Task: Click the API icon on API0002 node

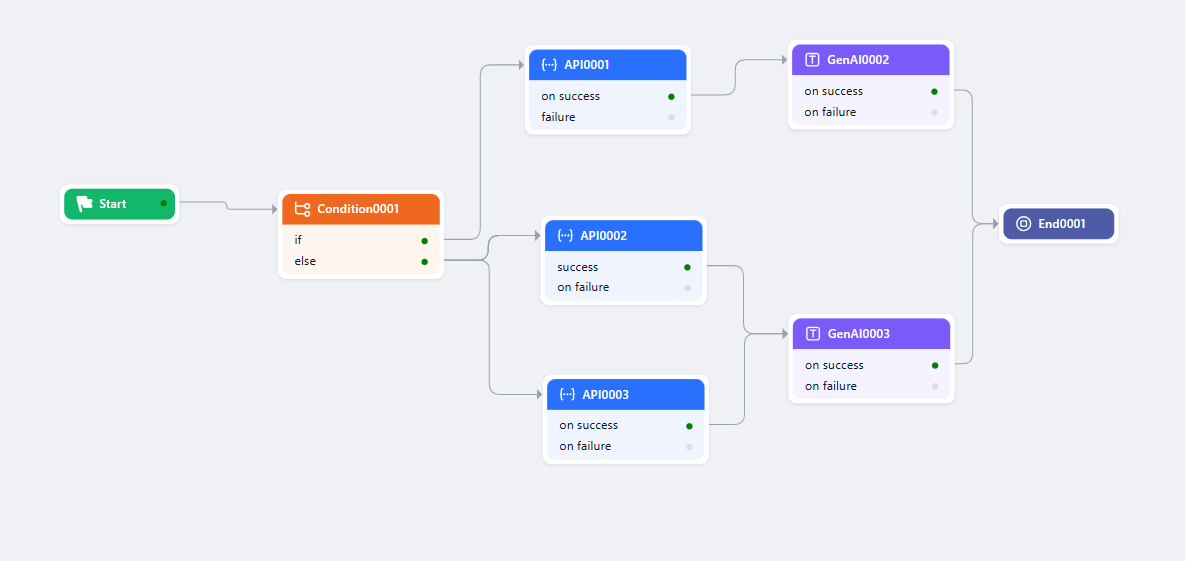Action: point(565,236)
